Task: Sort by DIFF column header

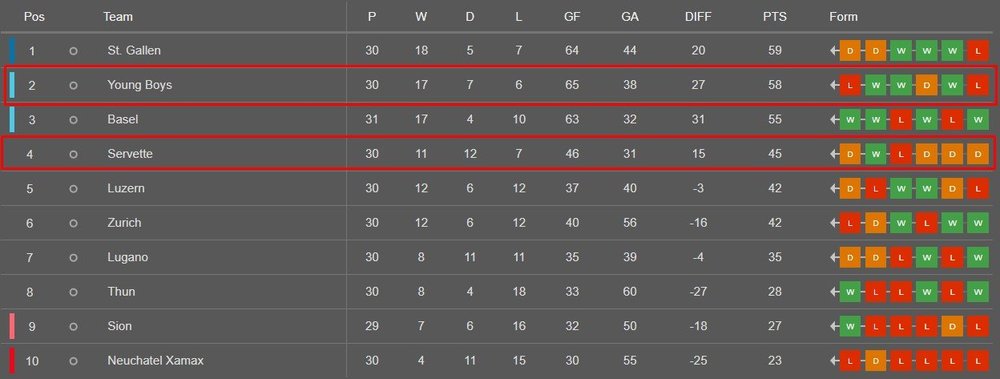Action: point(698,17)
